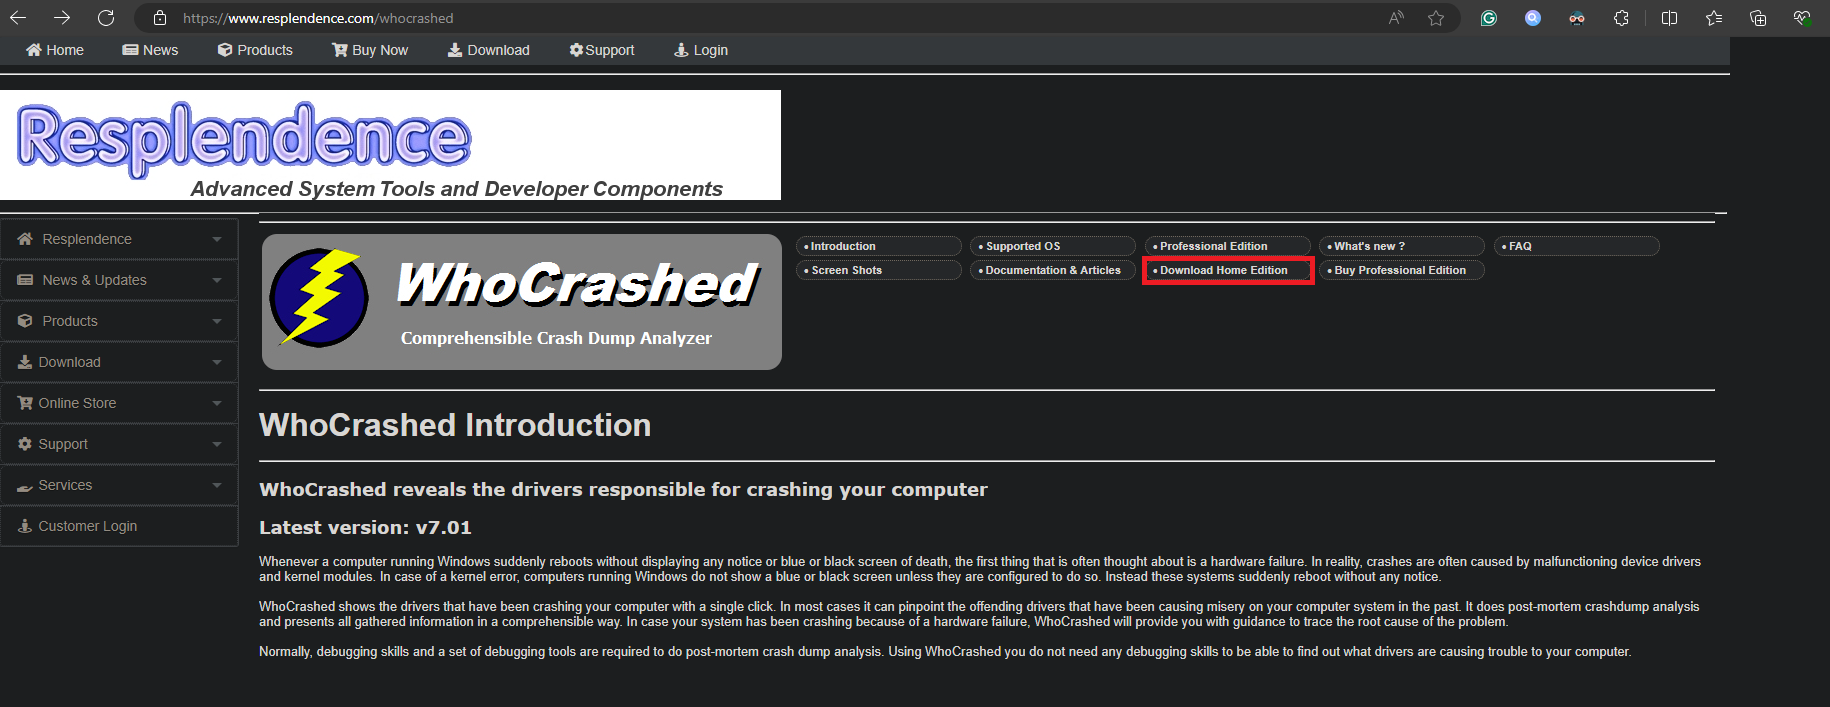Open the Introduction page link
Viewport: 1830px width, 707px height.
879,246
